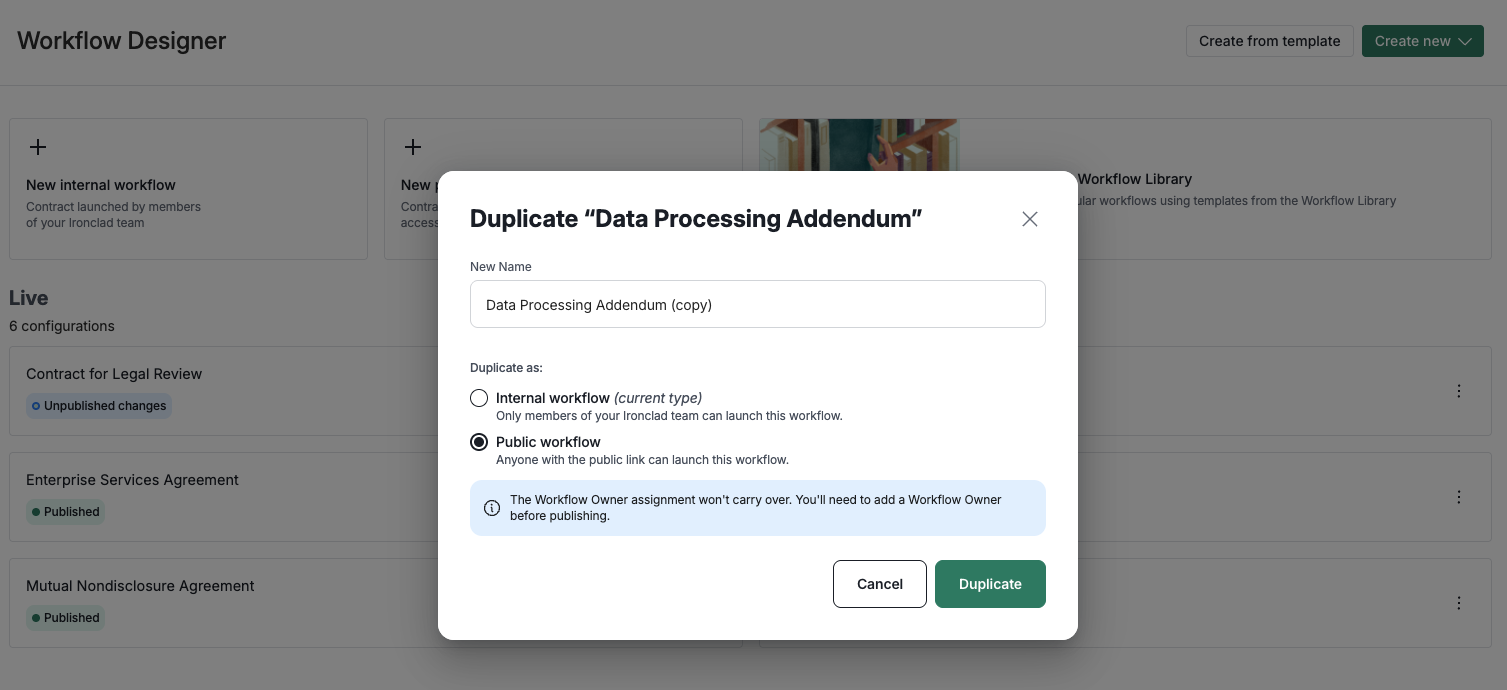Open the Enterprise Services Agreement workflow

point(132,480)
